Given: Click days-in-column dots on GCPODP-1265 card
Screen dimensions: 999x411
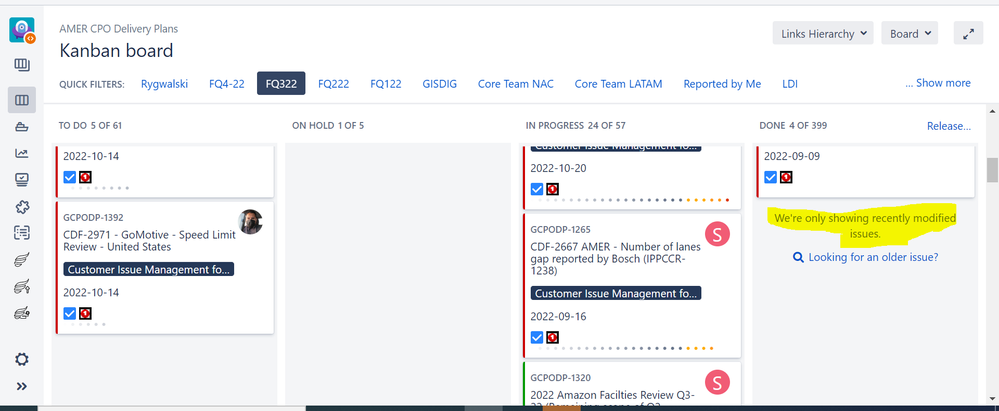Looking at the screenshot, I should coord(626,349).
